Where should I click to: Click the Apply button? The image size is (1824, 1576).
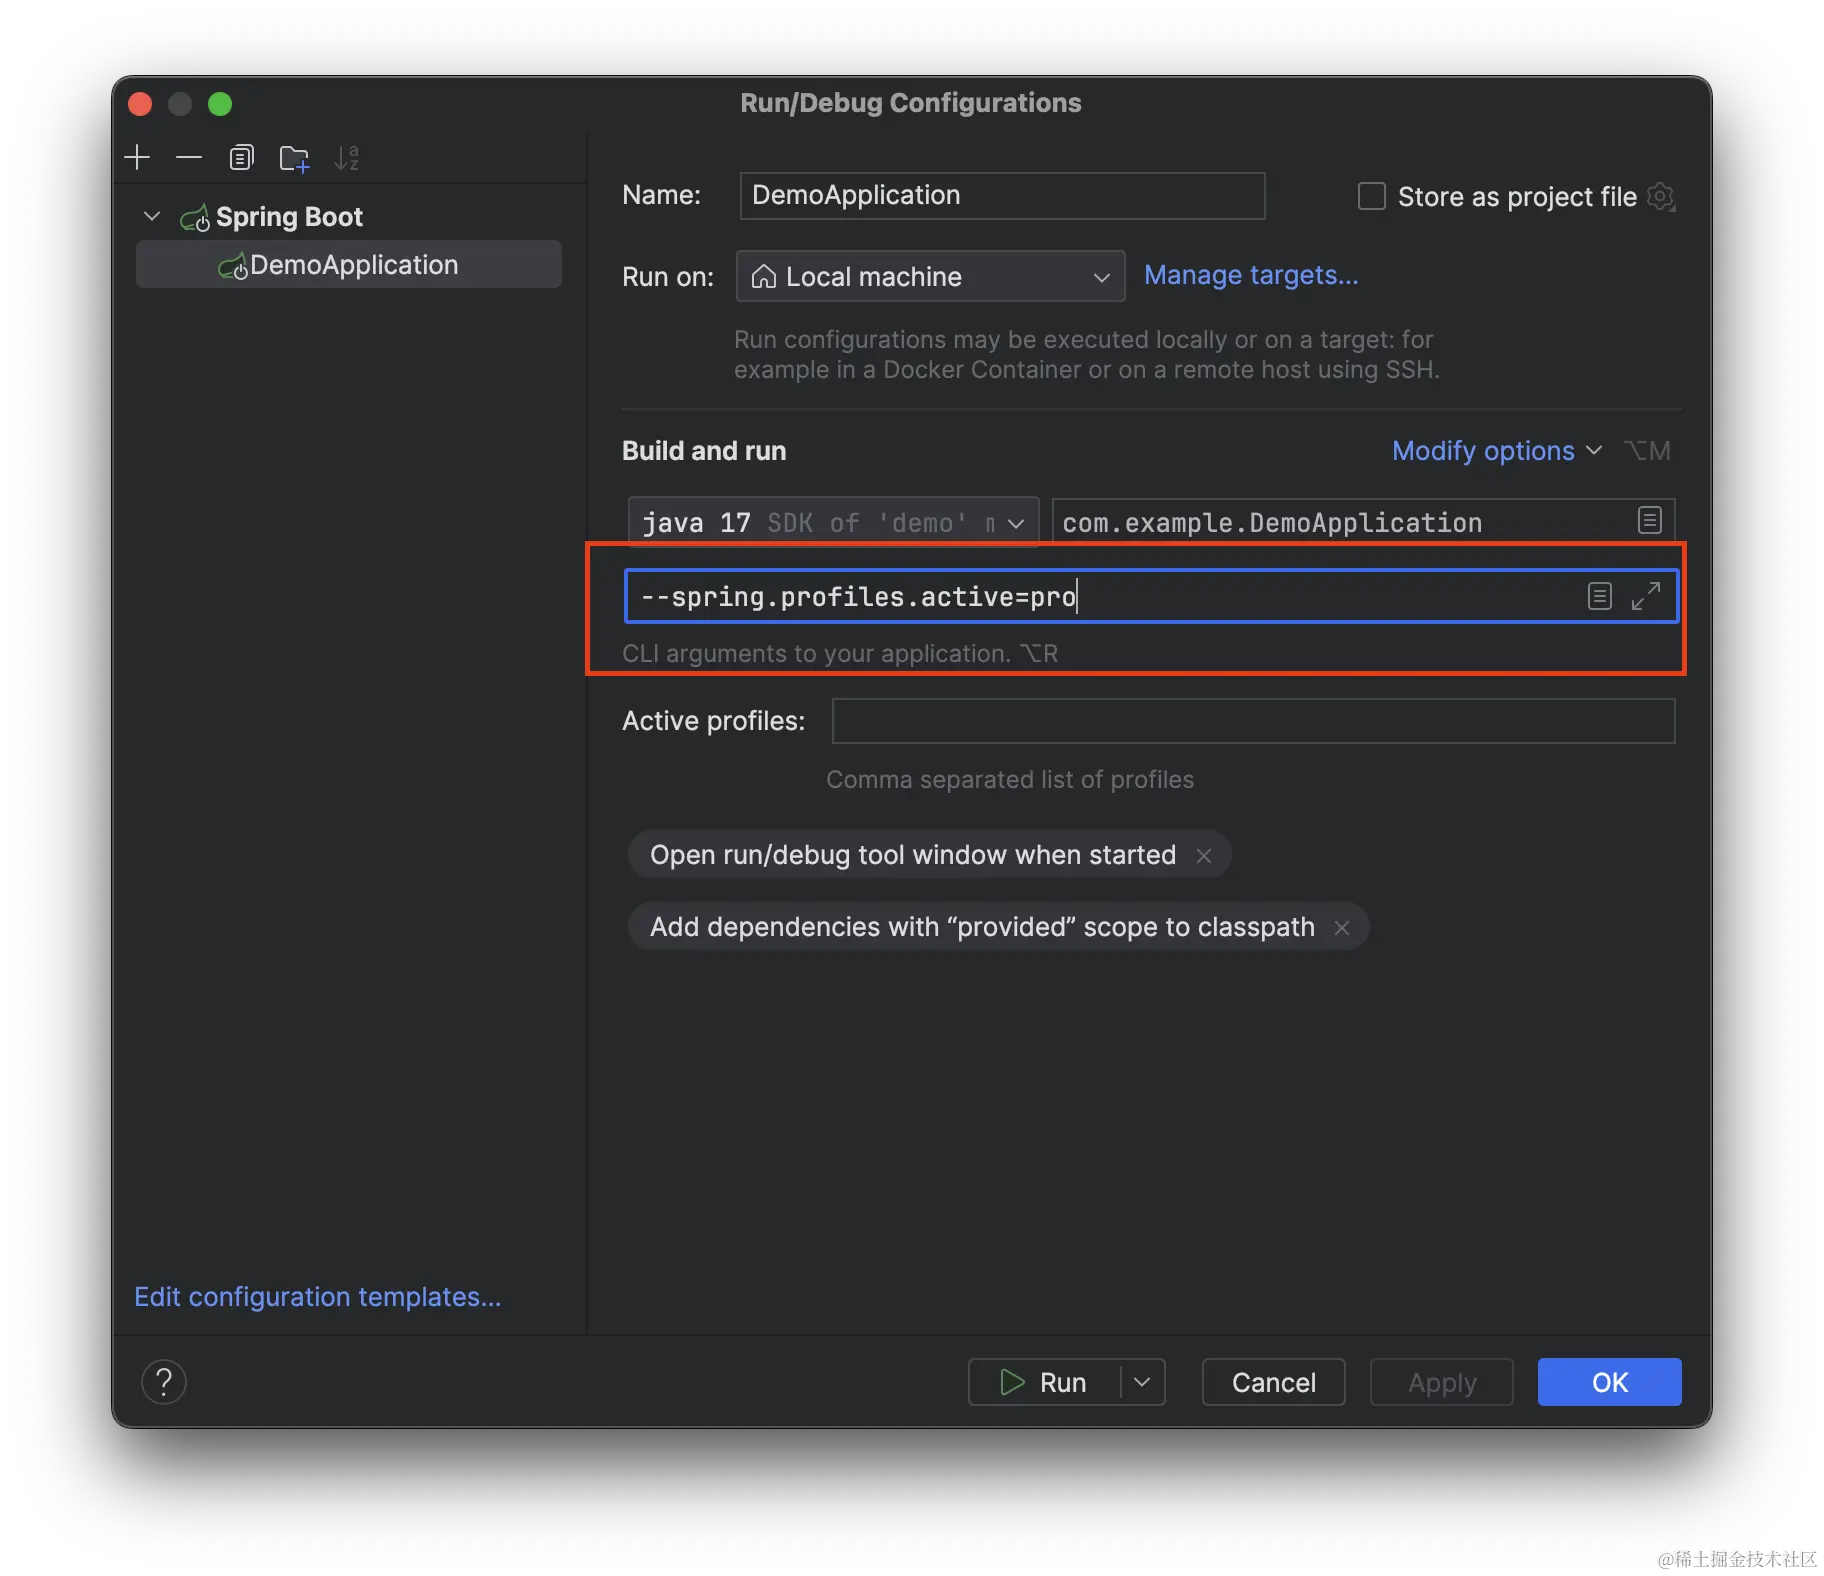coord(1441,1382)
